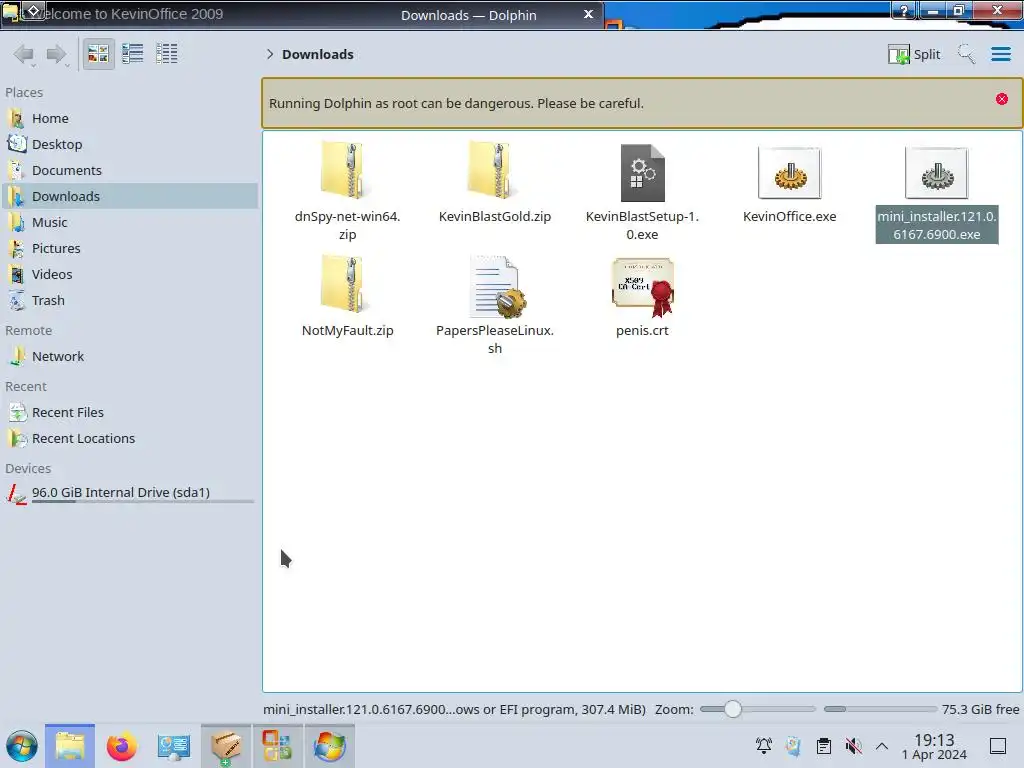Click status bar text for mini_installer
This screenshot has width=1024, height=768.
click(454, 709)
